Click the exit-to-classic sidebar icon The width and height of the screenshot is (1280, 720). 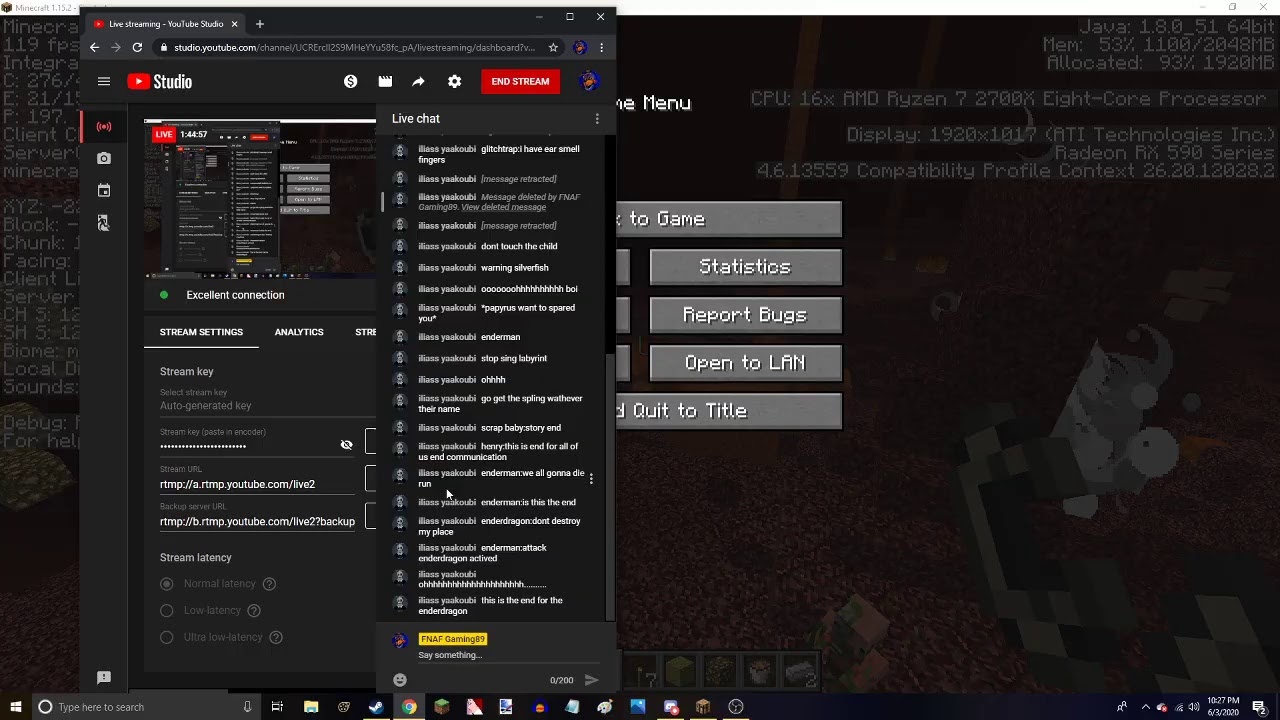tap(104, 223)
